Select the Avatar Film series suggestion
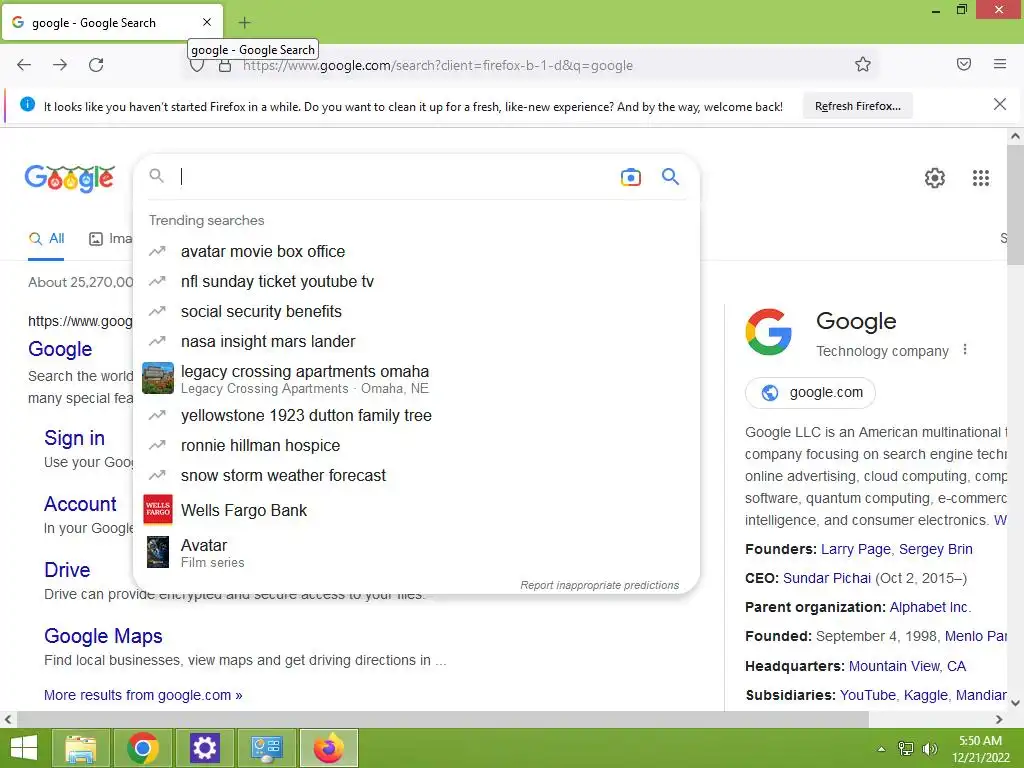The width and height of the screenshot is (1024, 768). pyautogui.click(x=416, y=552)
